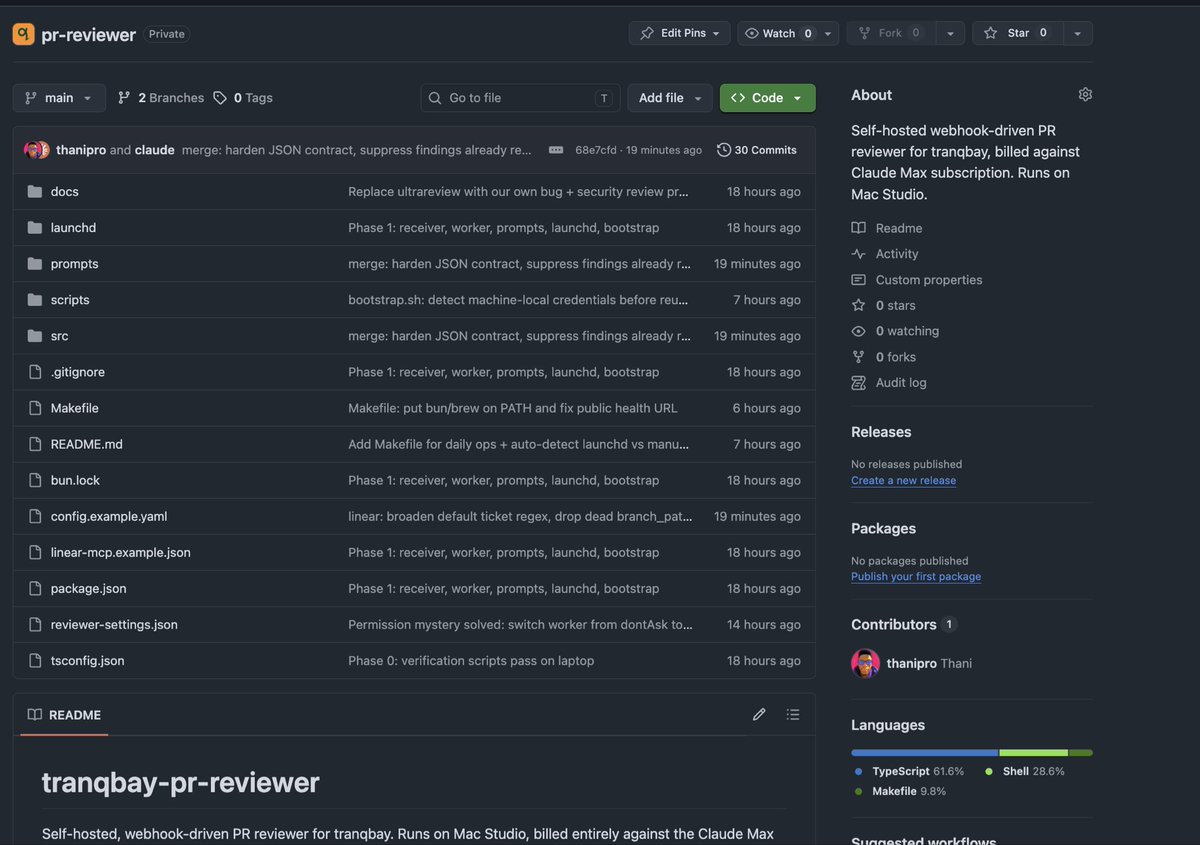Screen dimensions: 1200x845
Task: Open the Releases heading link
Action: (x=881, y=432)
